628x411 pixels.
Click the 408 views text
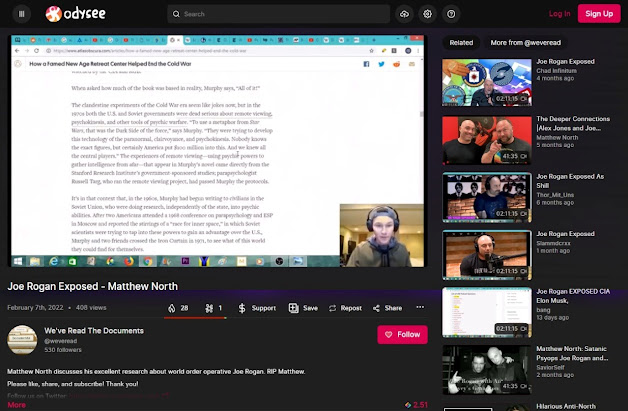click(91, 308)
